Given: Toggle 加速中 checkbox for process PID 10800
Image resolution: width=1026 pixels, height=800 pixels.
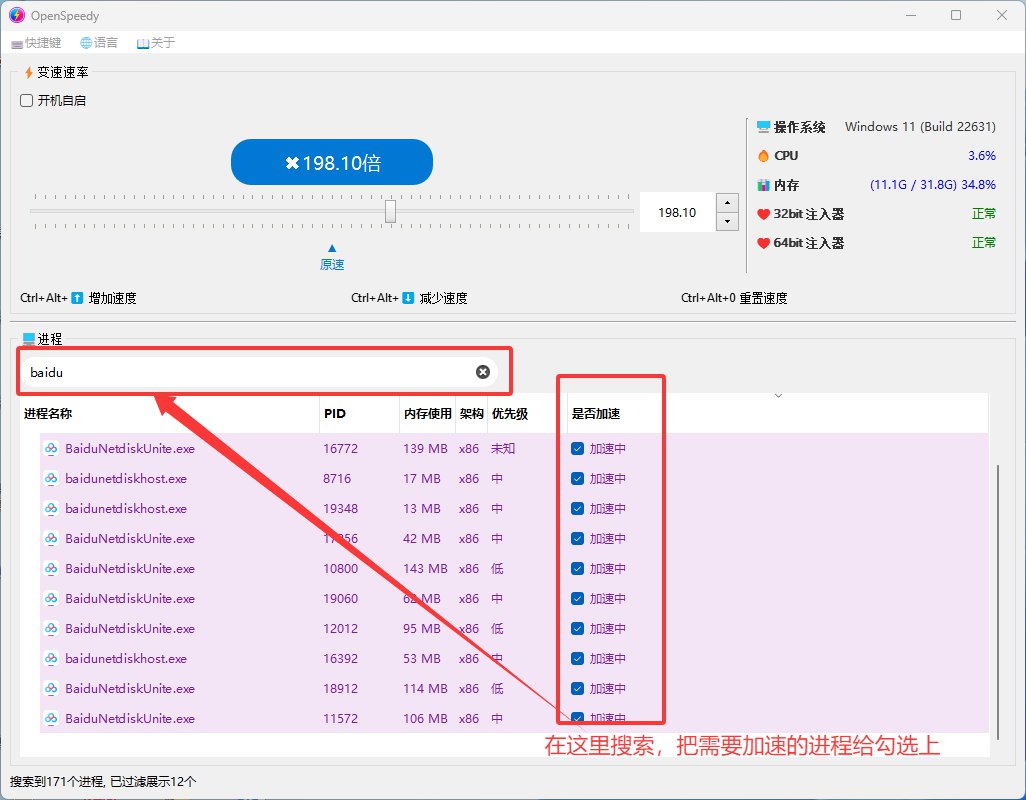Looking at the screenshot, I should pos(577,569).
